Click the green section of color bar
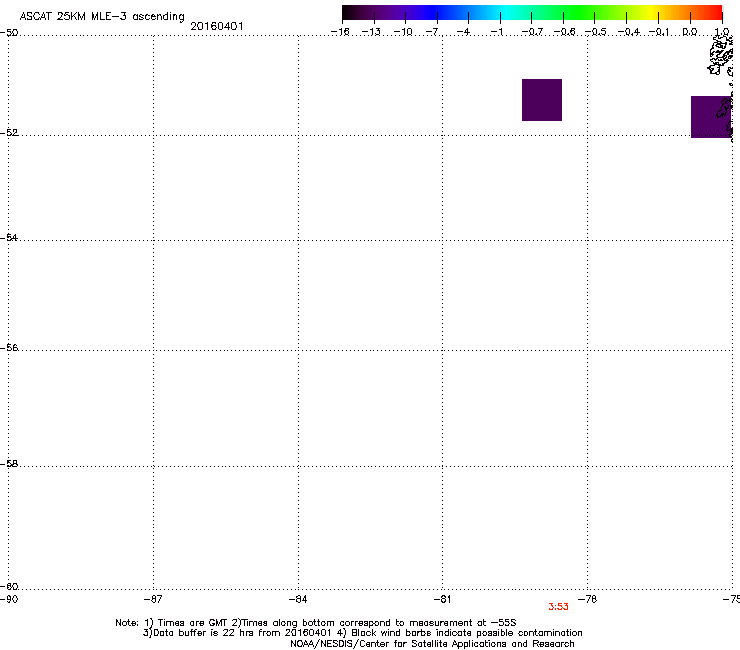The width and height of the screenshot is (740, 650). point(580,12)
